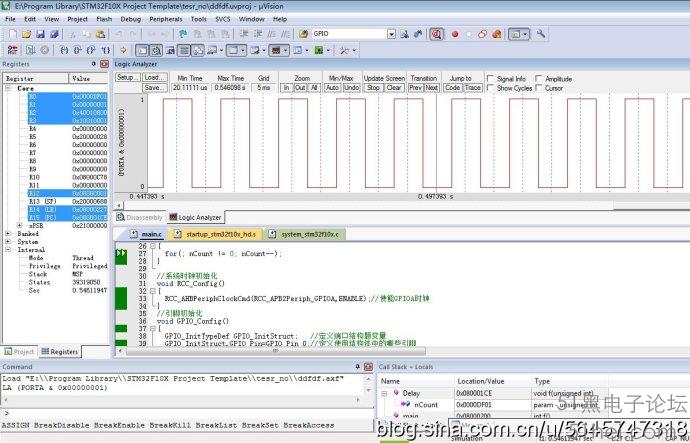
Task: Open the File menu
Action: point(10,19)
